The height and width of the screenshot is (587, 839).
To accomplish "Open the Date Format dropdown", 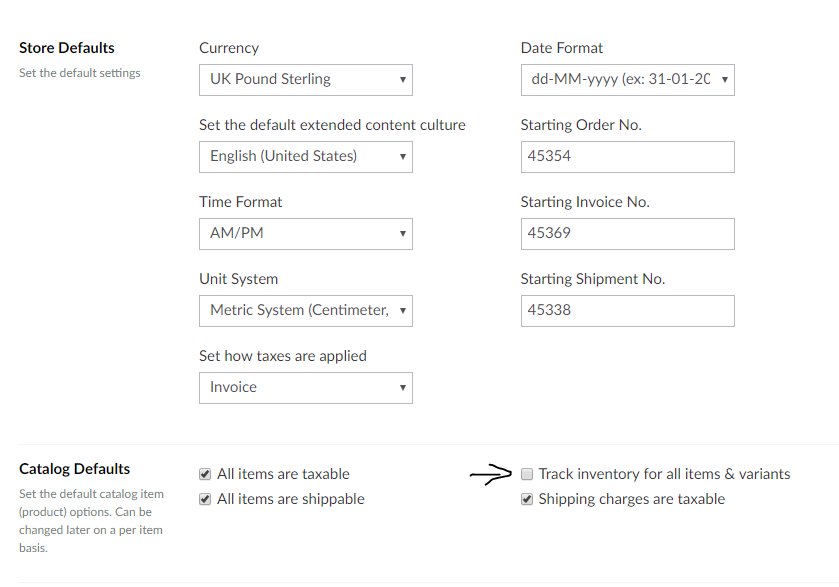I will (628, 80).
